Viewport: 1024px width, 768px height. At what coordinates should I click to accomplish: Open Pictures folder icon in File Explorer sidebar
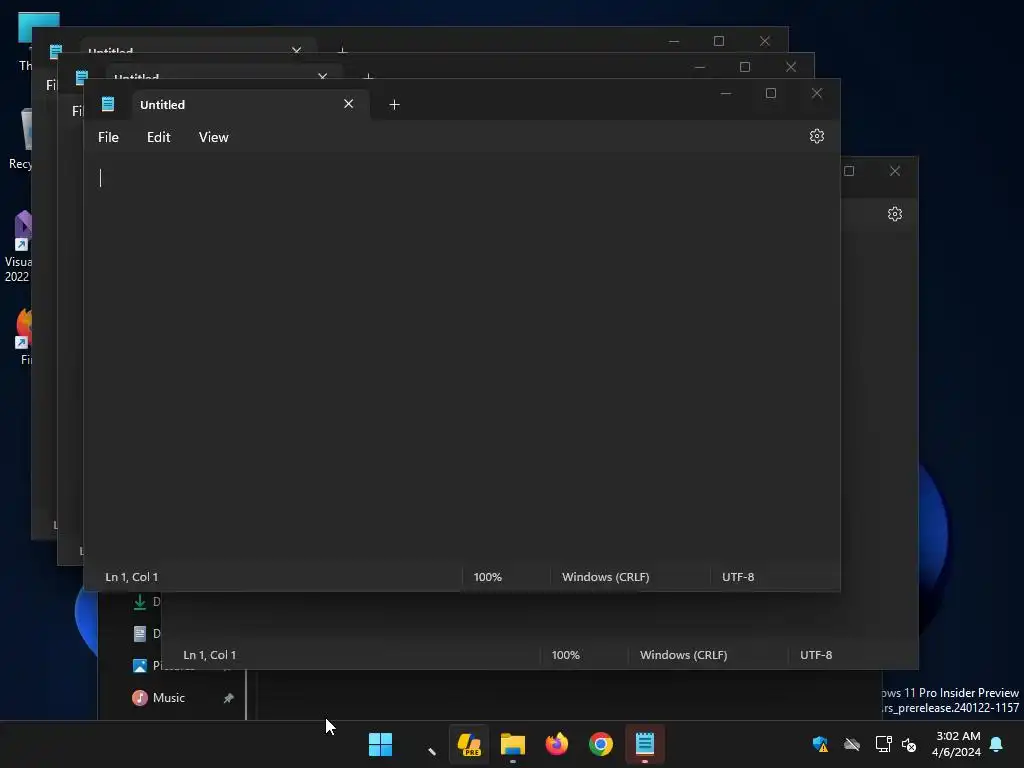(x=140, y=665)
